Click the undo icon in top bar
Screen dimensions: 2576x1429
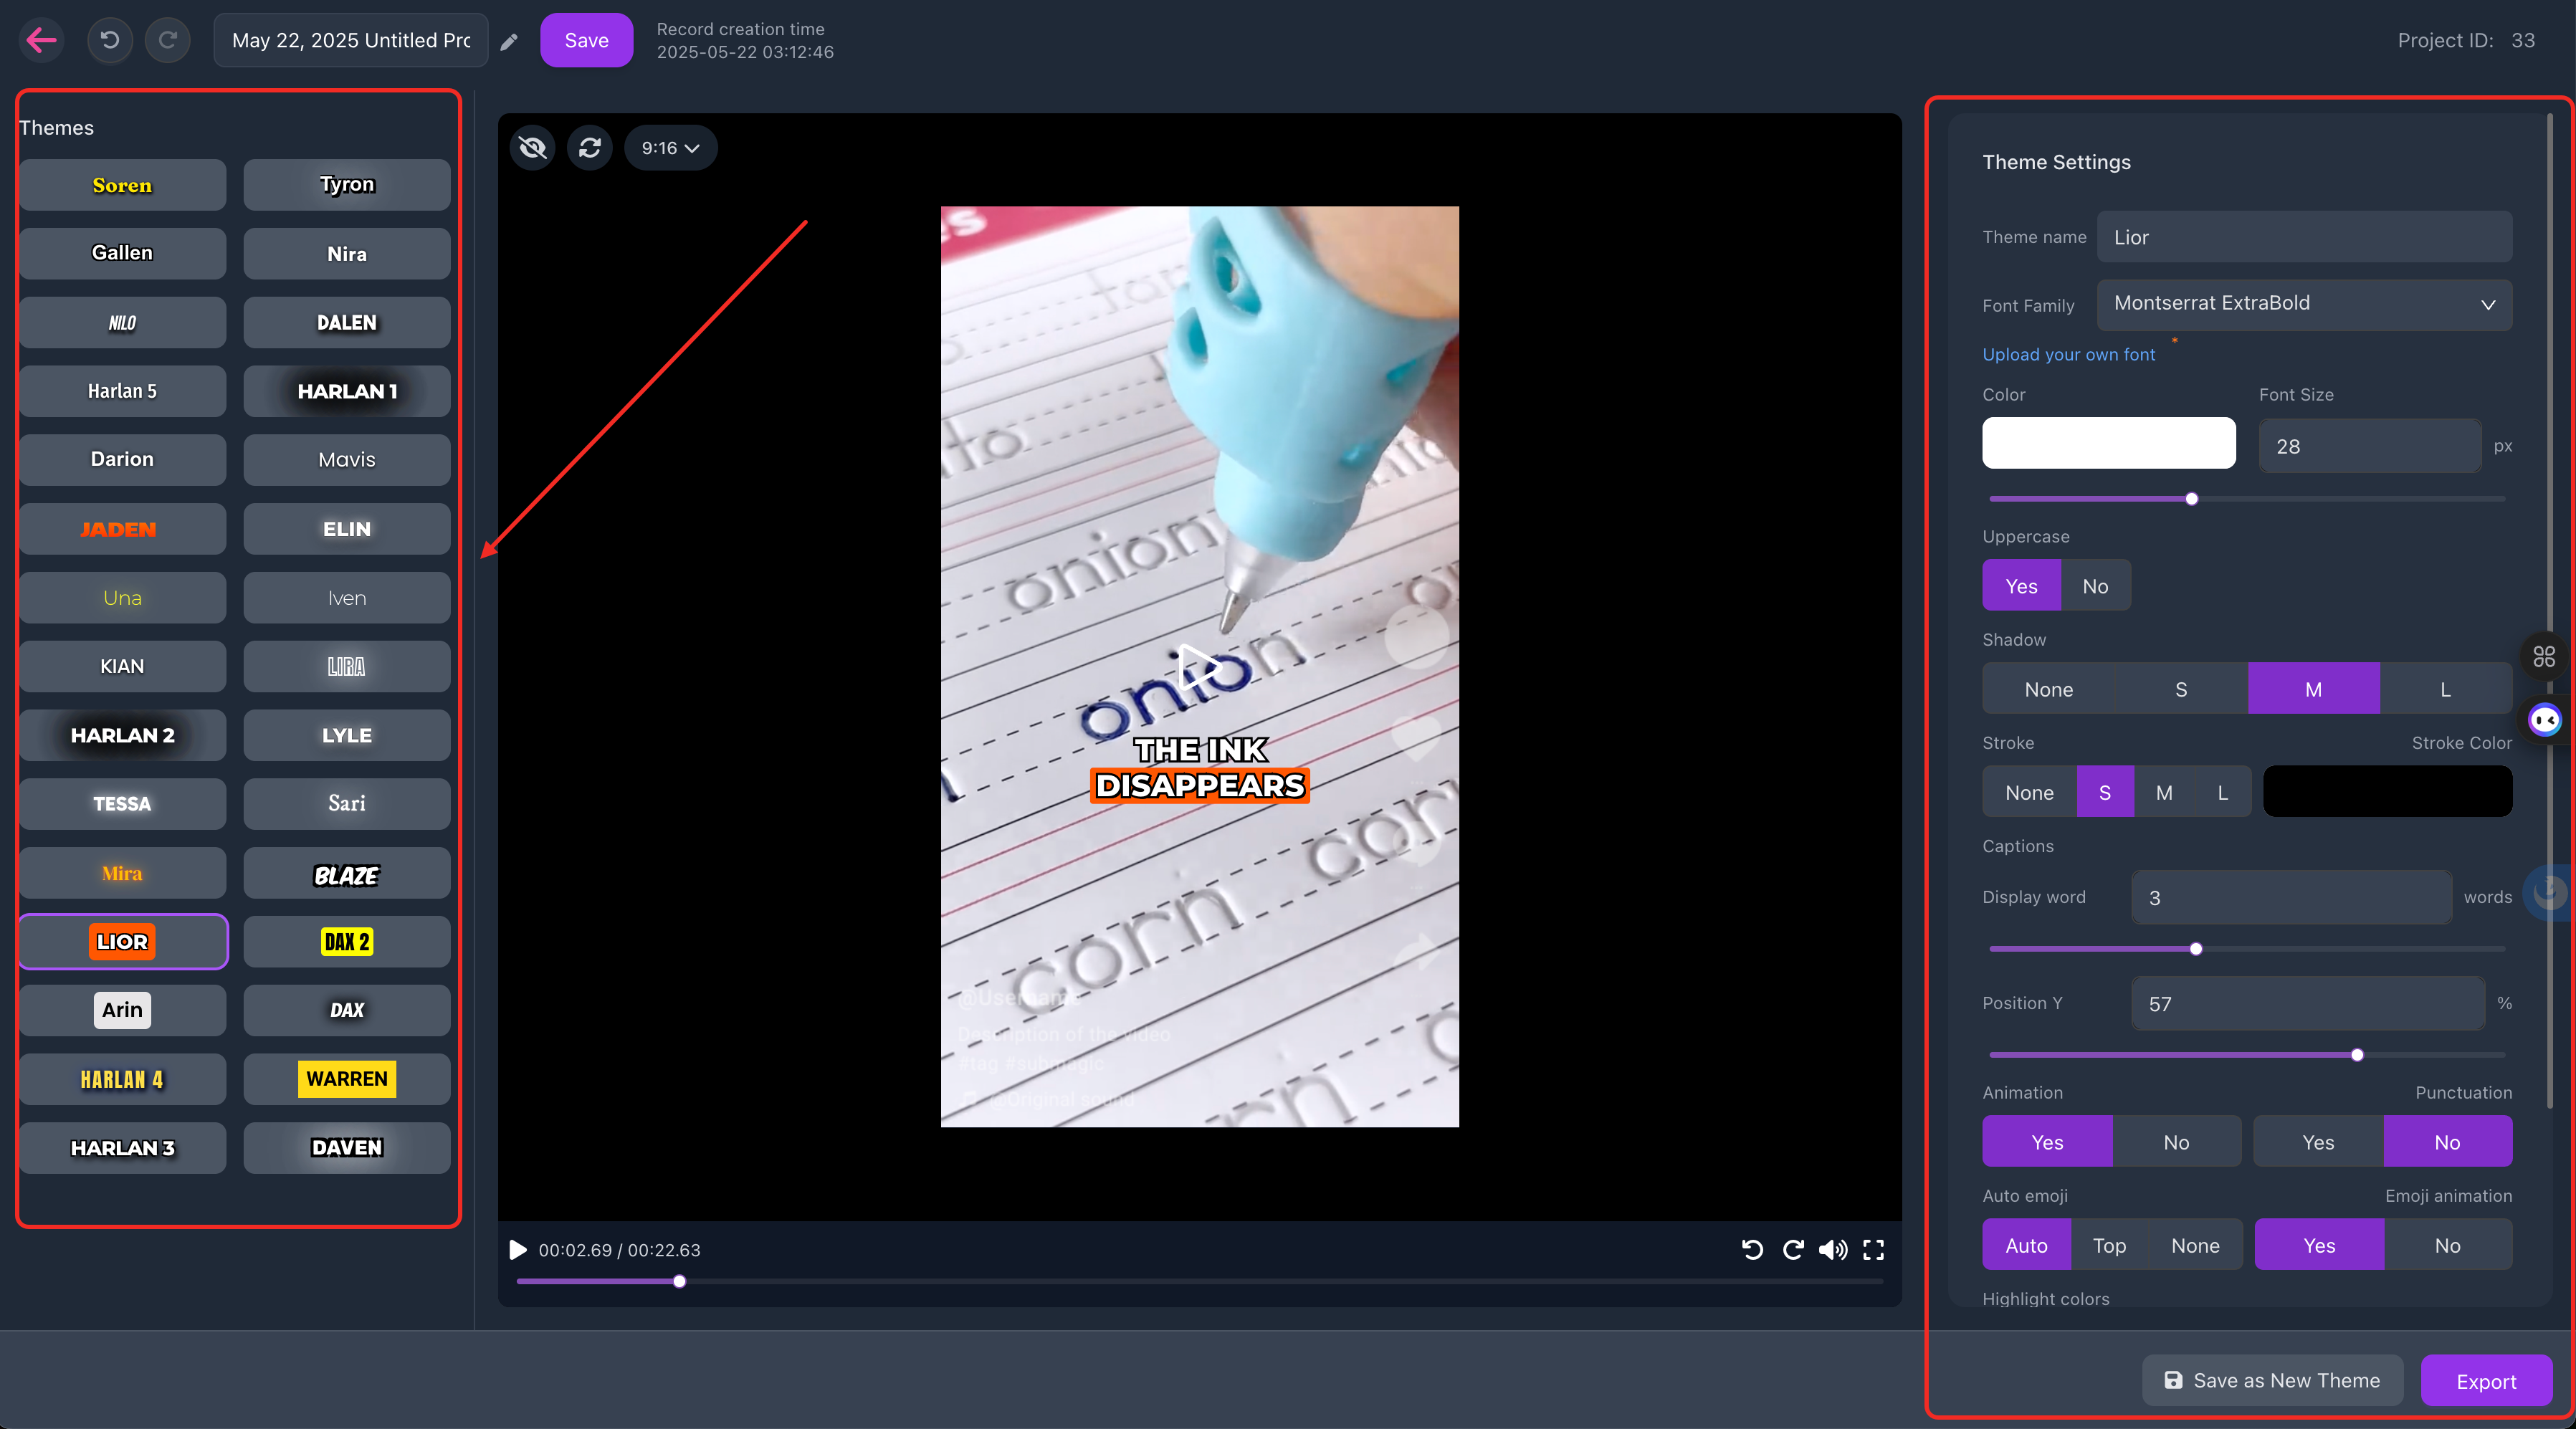click(110, 40)
